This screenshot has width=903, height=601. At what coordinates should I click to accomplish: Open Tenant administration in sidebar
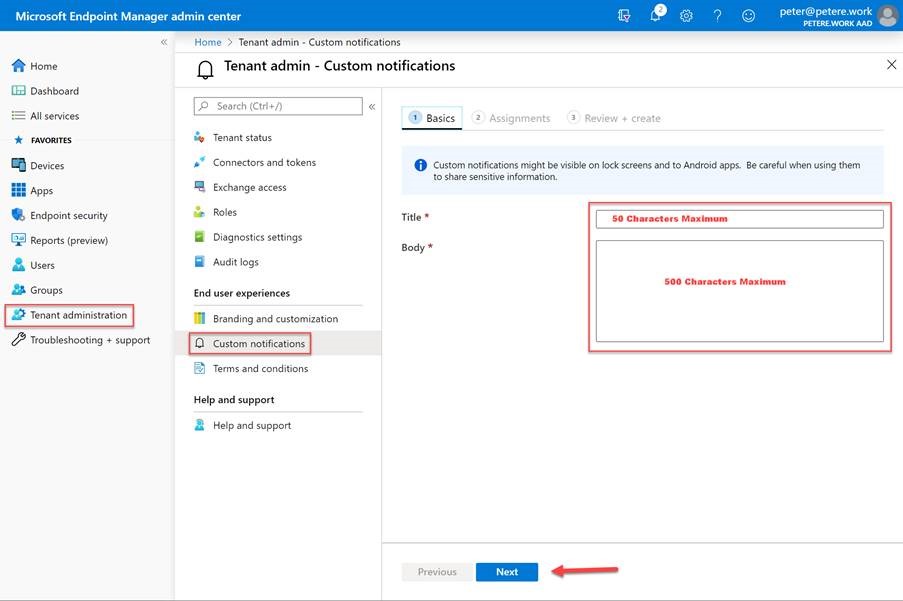(x=78, y=315)
